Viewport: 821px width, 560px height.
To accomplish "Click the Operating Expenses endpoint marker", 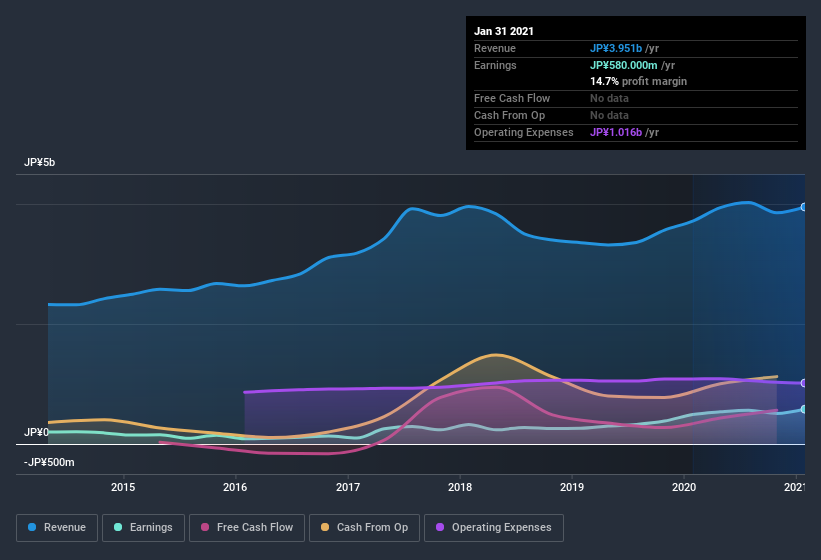I will (x=804, y=383).
